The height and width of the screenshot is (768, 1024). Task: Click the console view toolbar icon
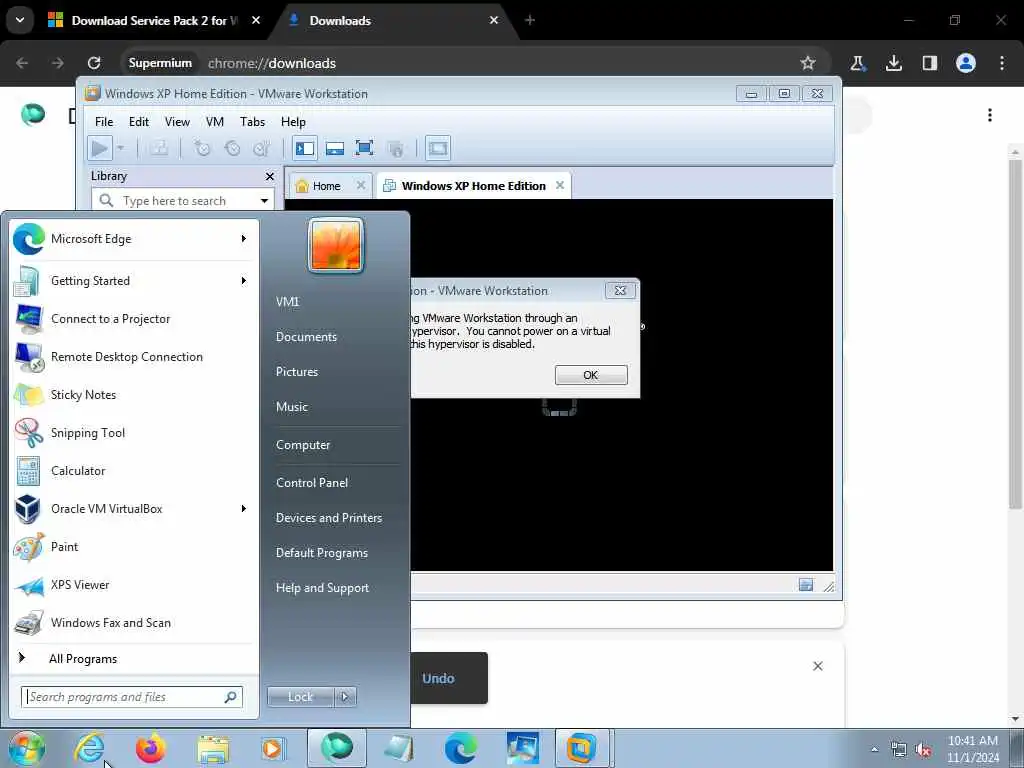pos(438,148)
